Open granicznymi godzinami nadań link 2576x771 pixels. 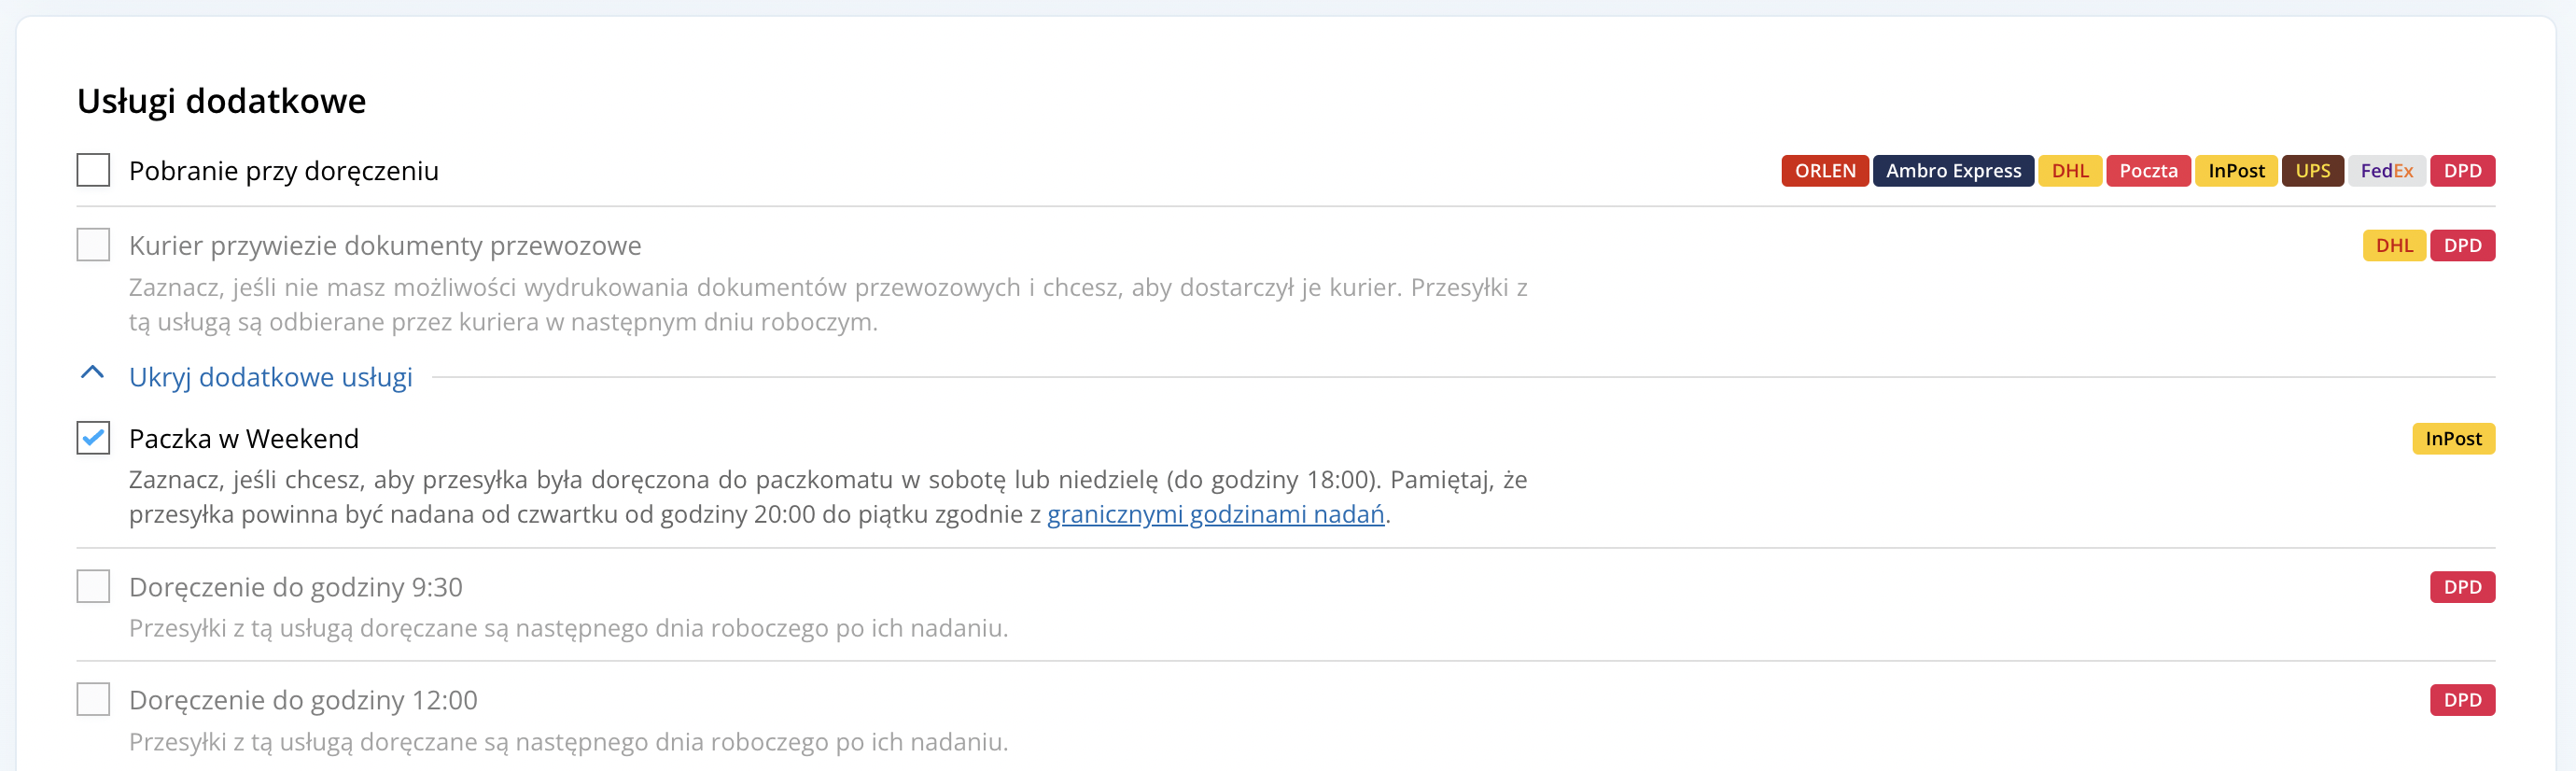coord(1215,514)
